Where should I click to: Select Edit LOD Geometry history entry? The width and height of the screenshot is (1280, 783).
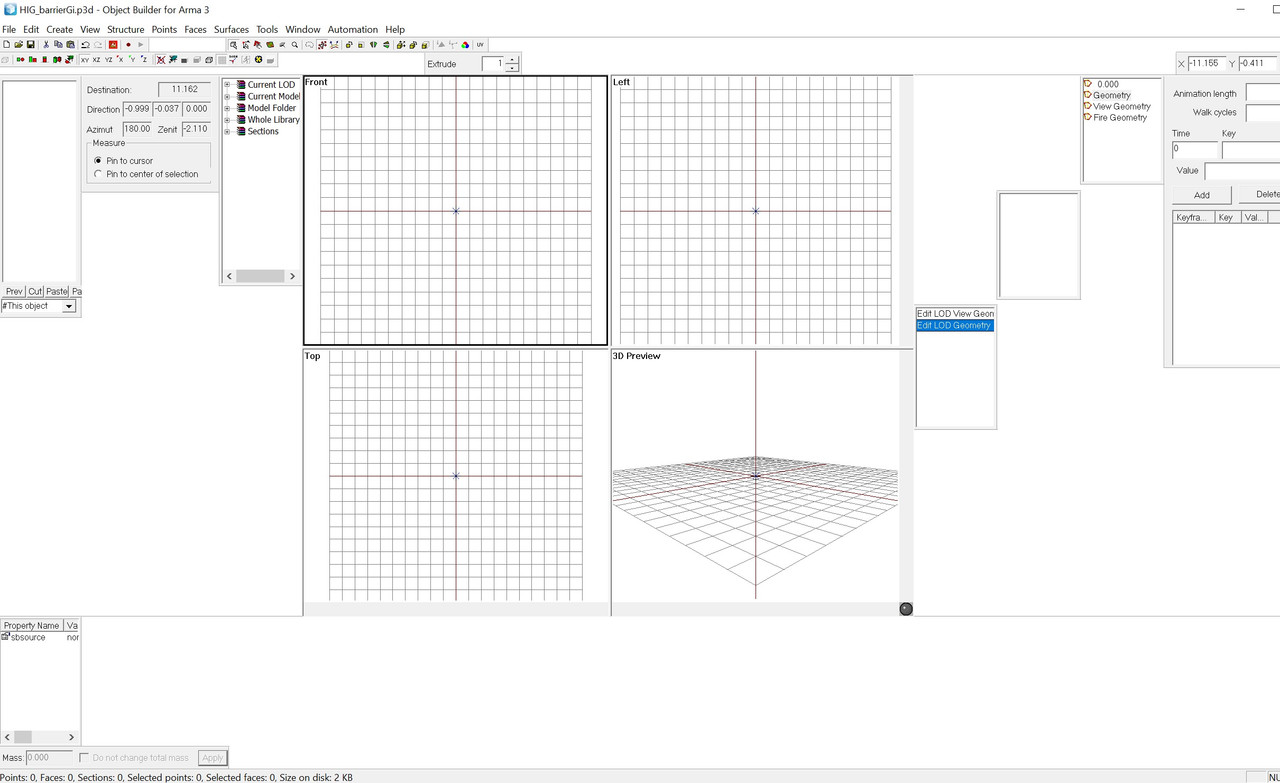(955, 325)
